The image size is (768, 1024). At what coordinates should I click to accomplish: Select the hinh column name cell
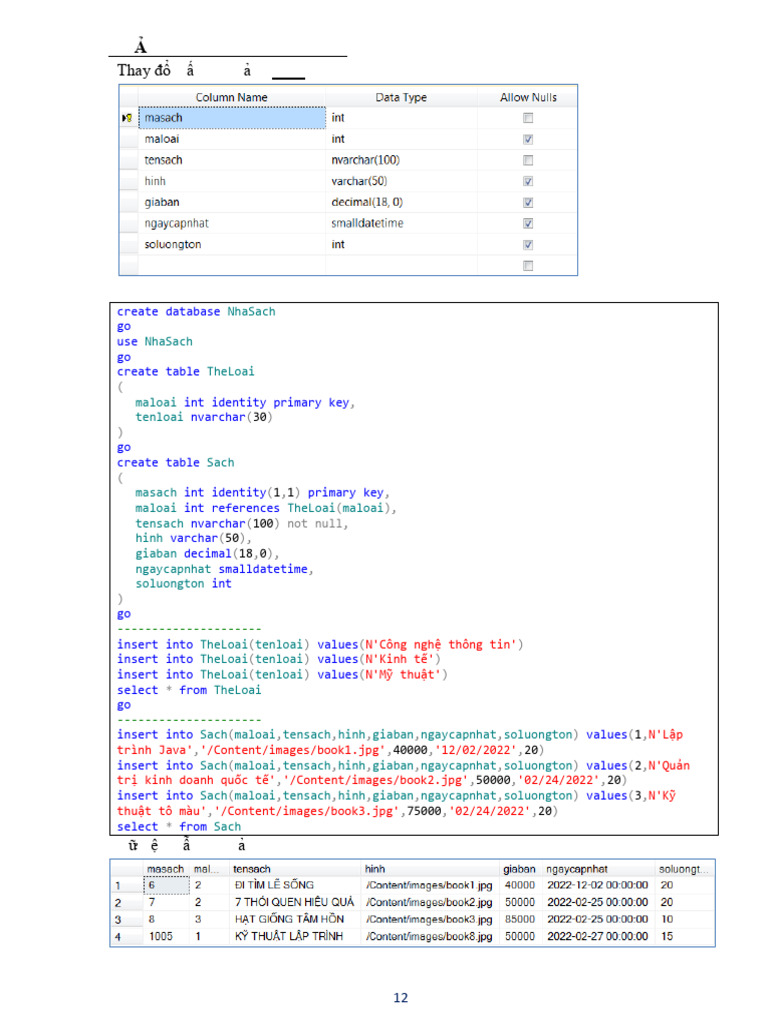232,182
